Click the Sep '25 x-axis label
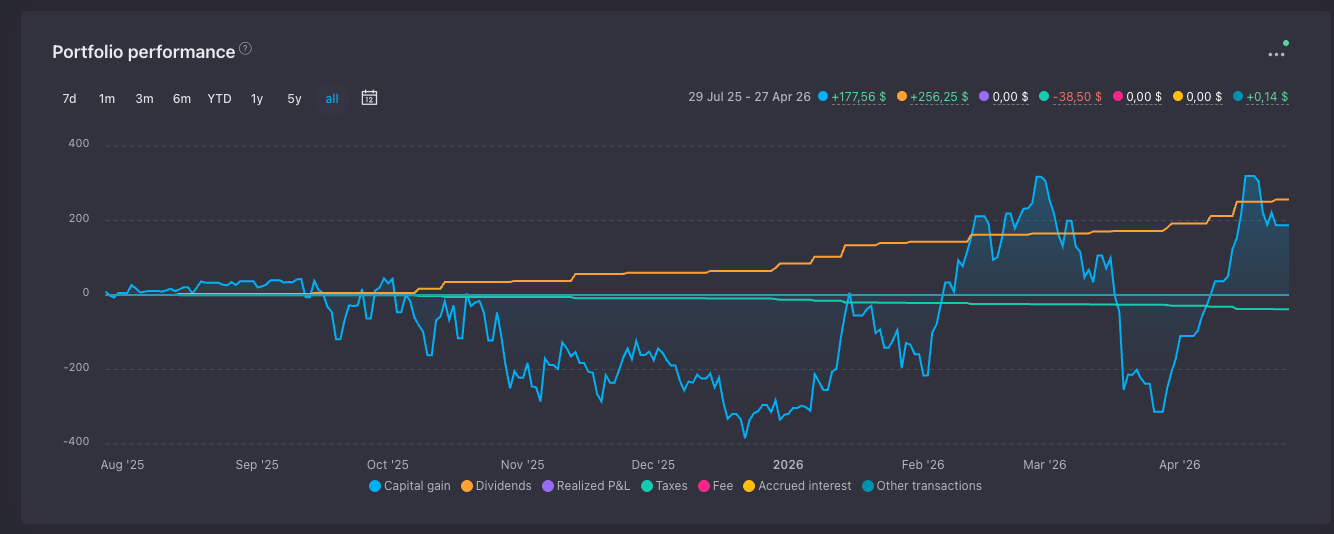 [257, 465]
